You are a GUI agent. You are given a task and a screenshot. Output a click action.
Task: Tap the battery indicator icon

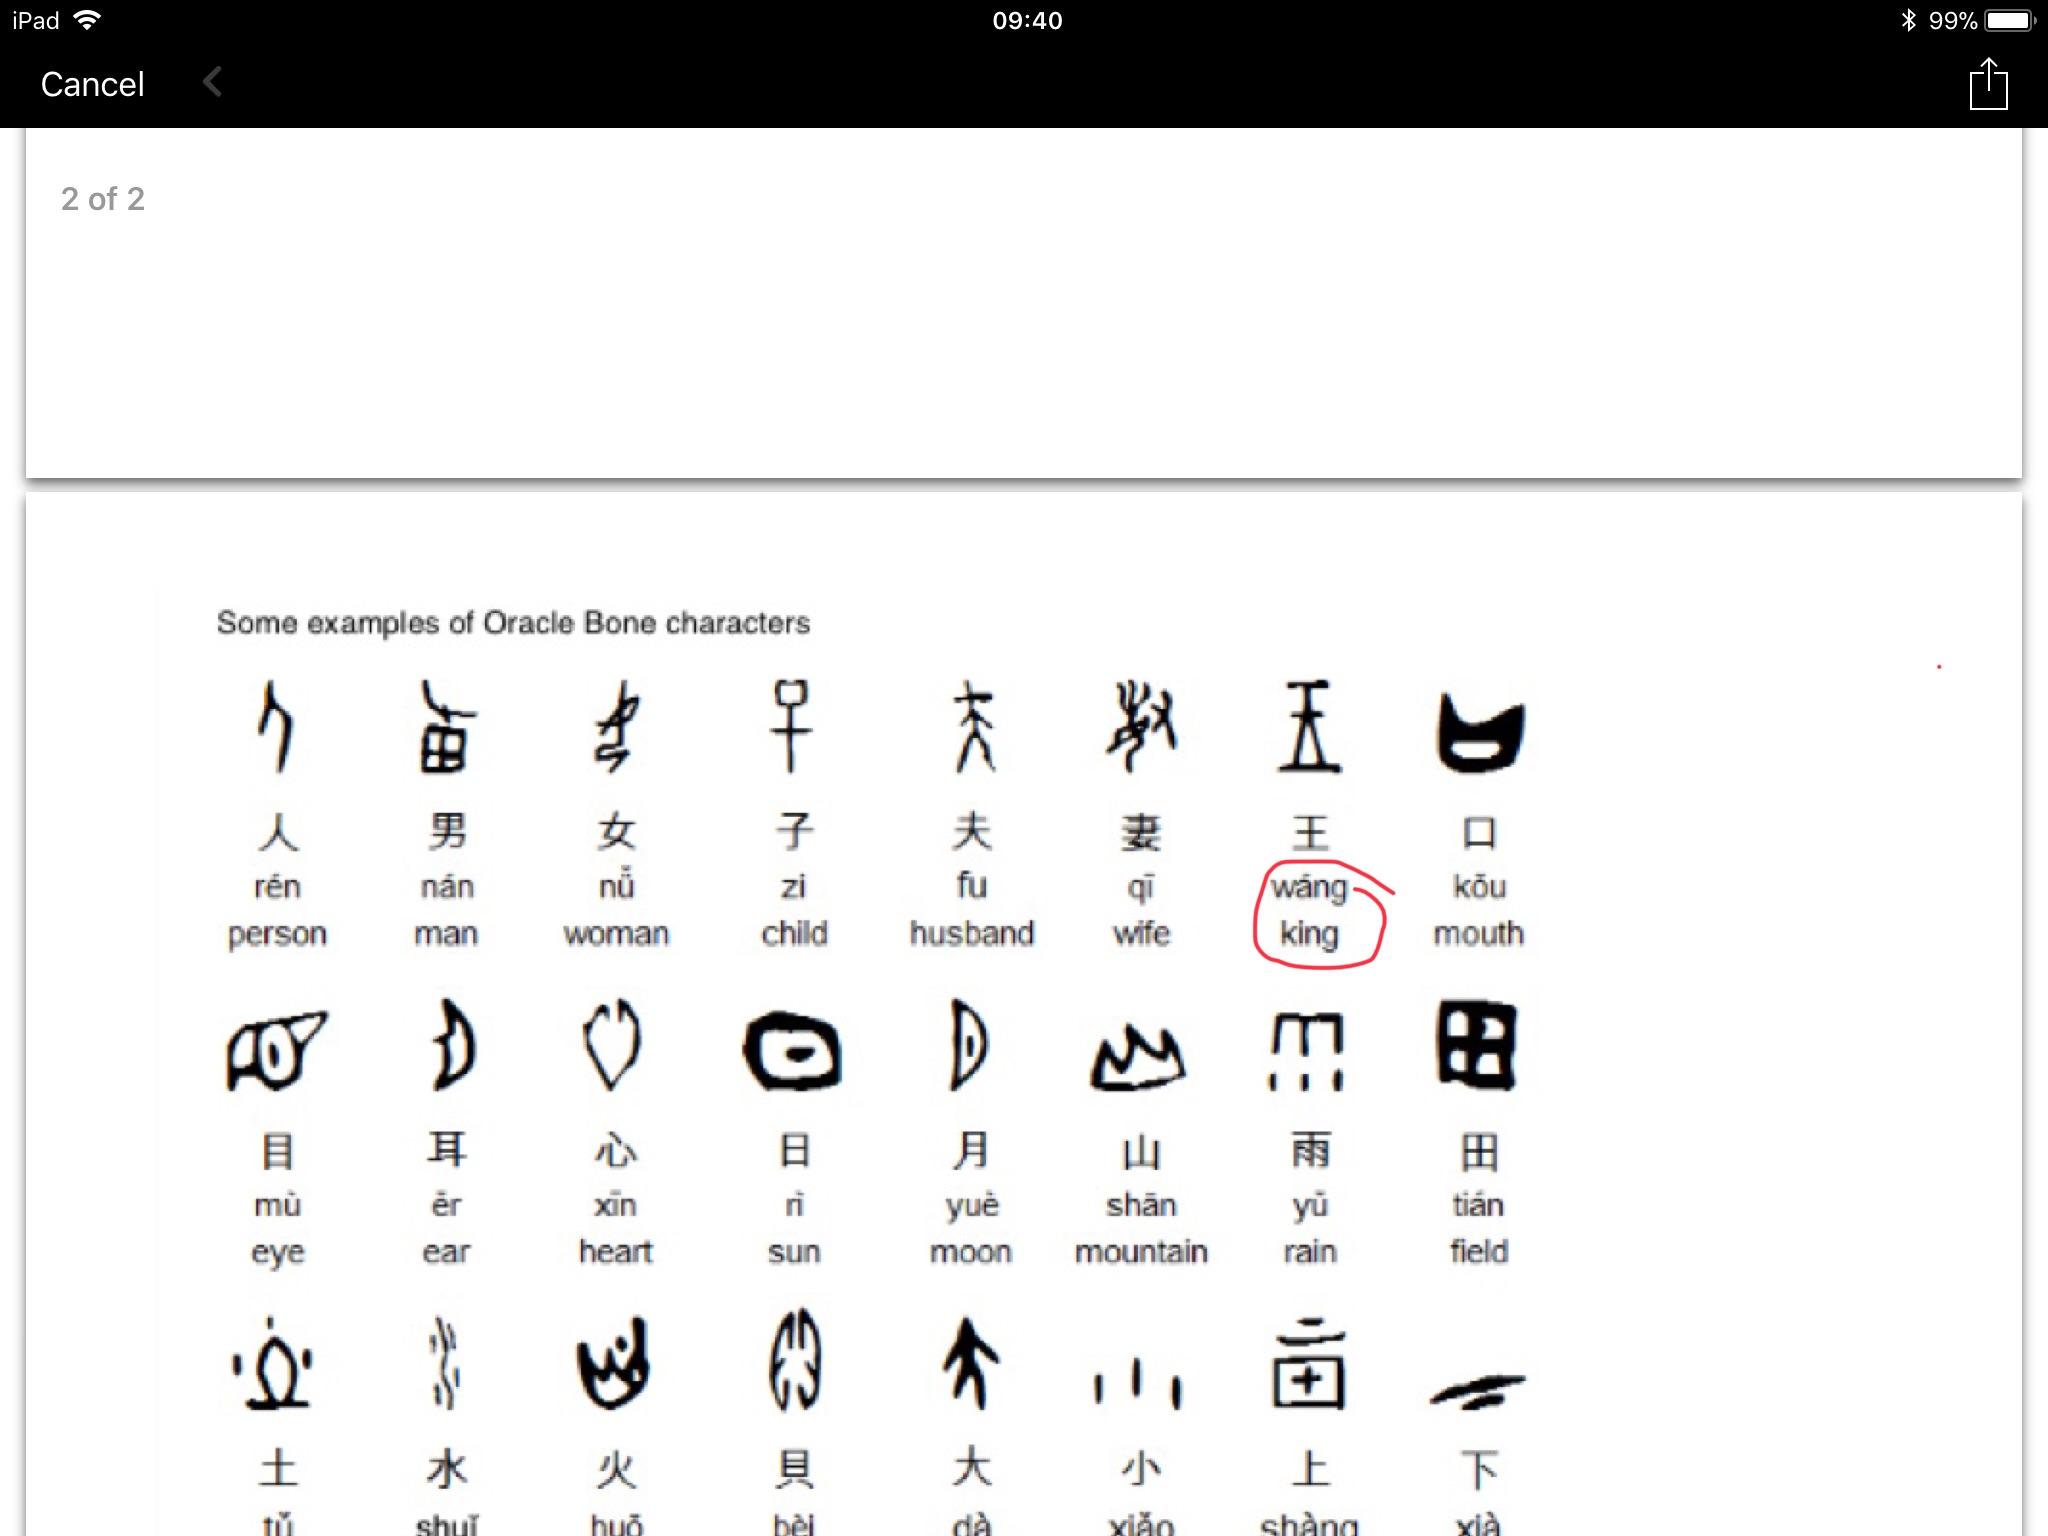pyautogui.click(x=2010, y=20)
